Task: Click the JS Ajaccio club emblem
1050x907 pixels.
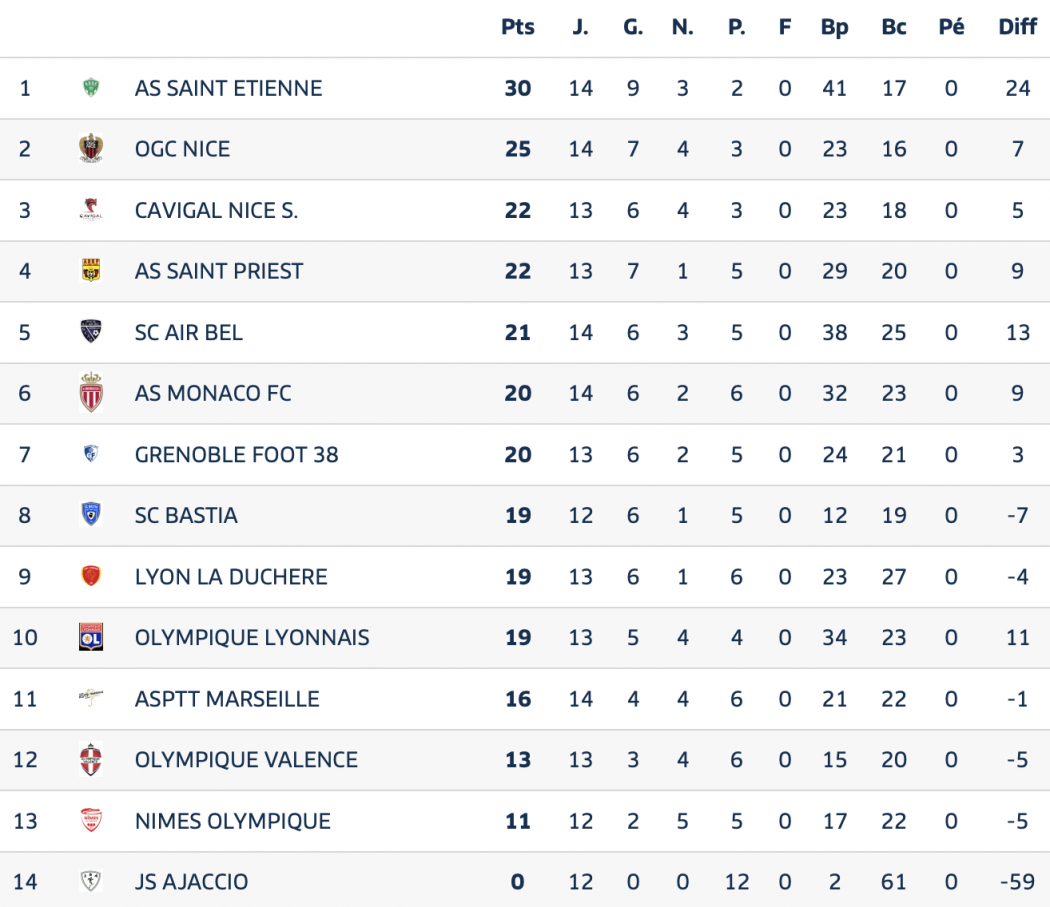Action: pos(91,881)
